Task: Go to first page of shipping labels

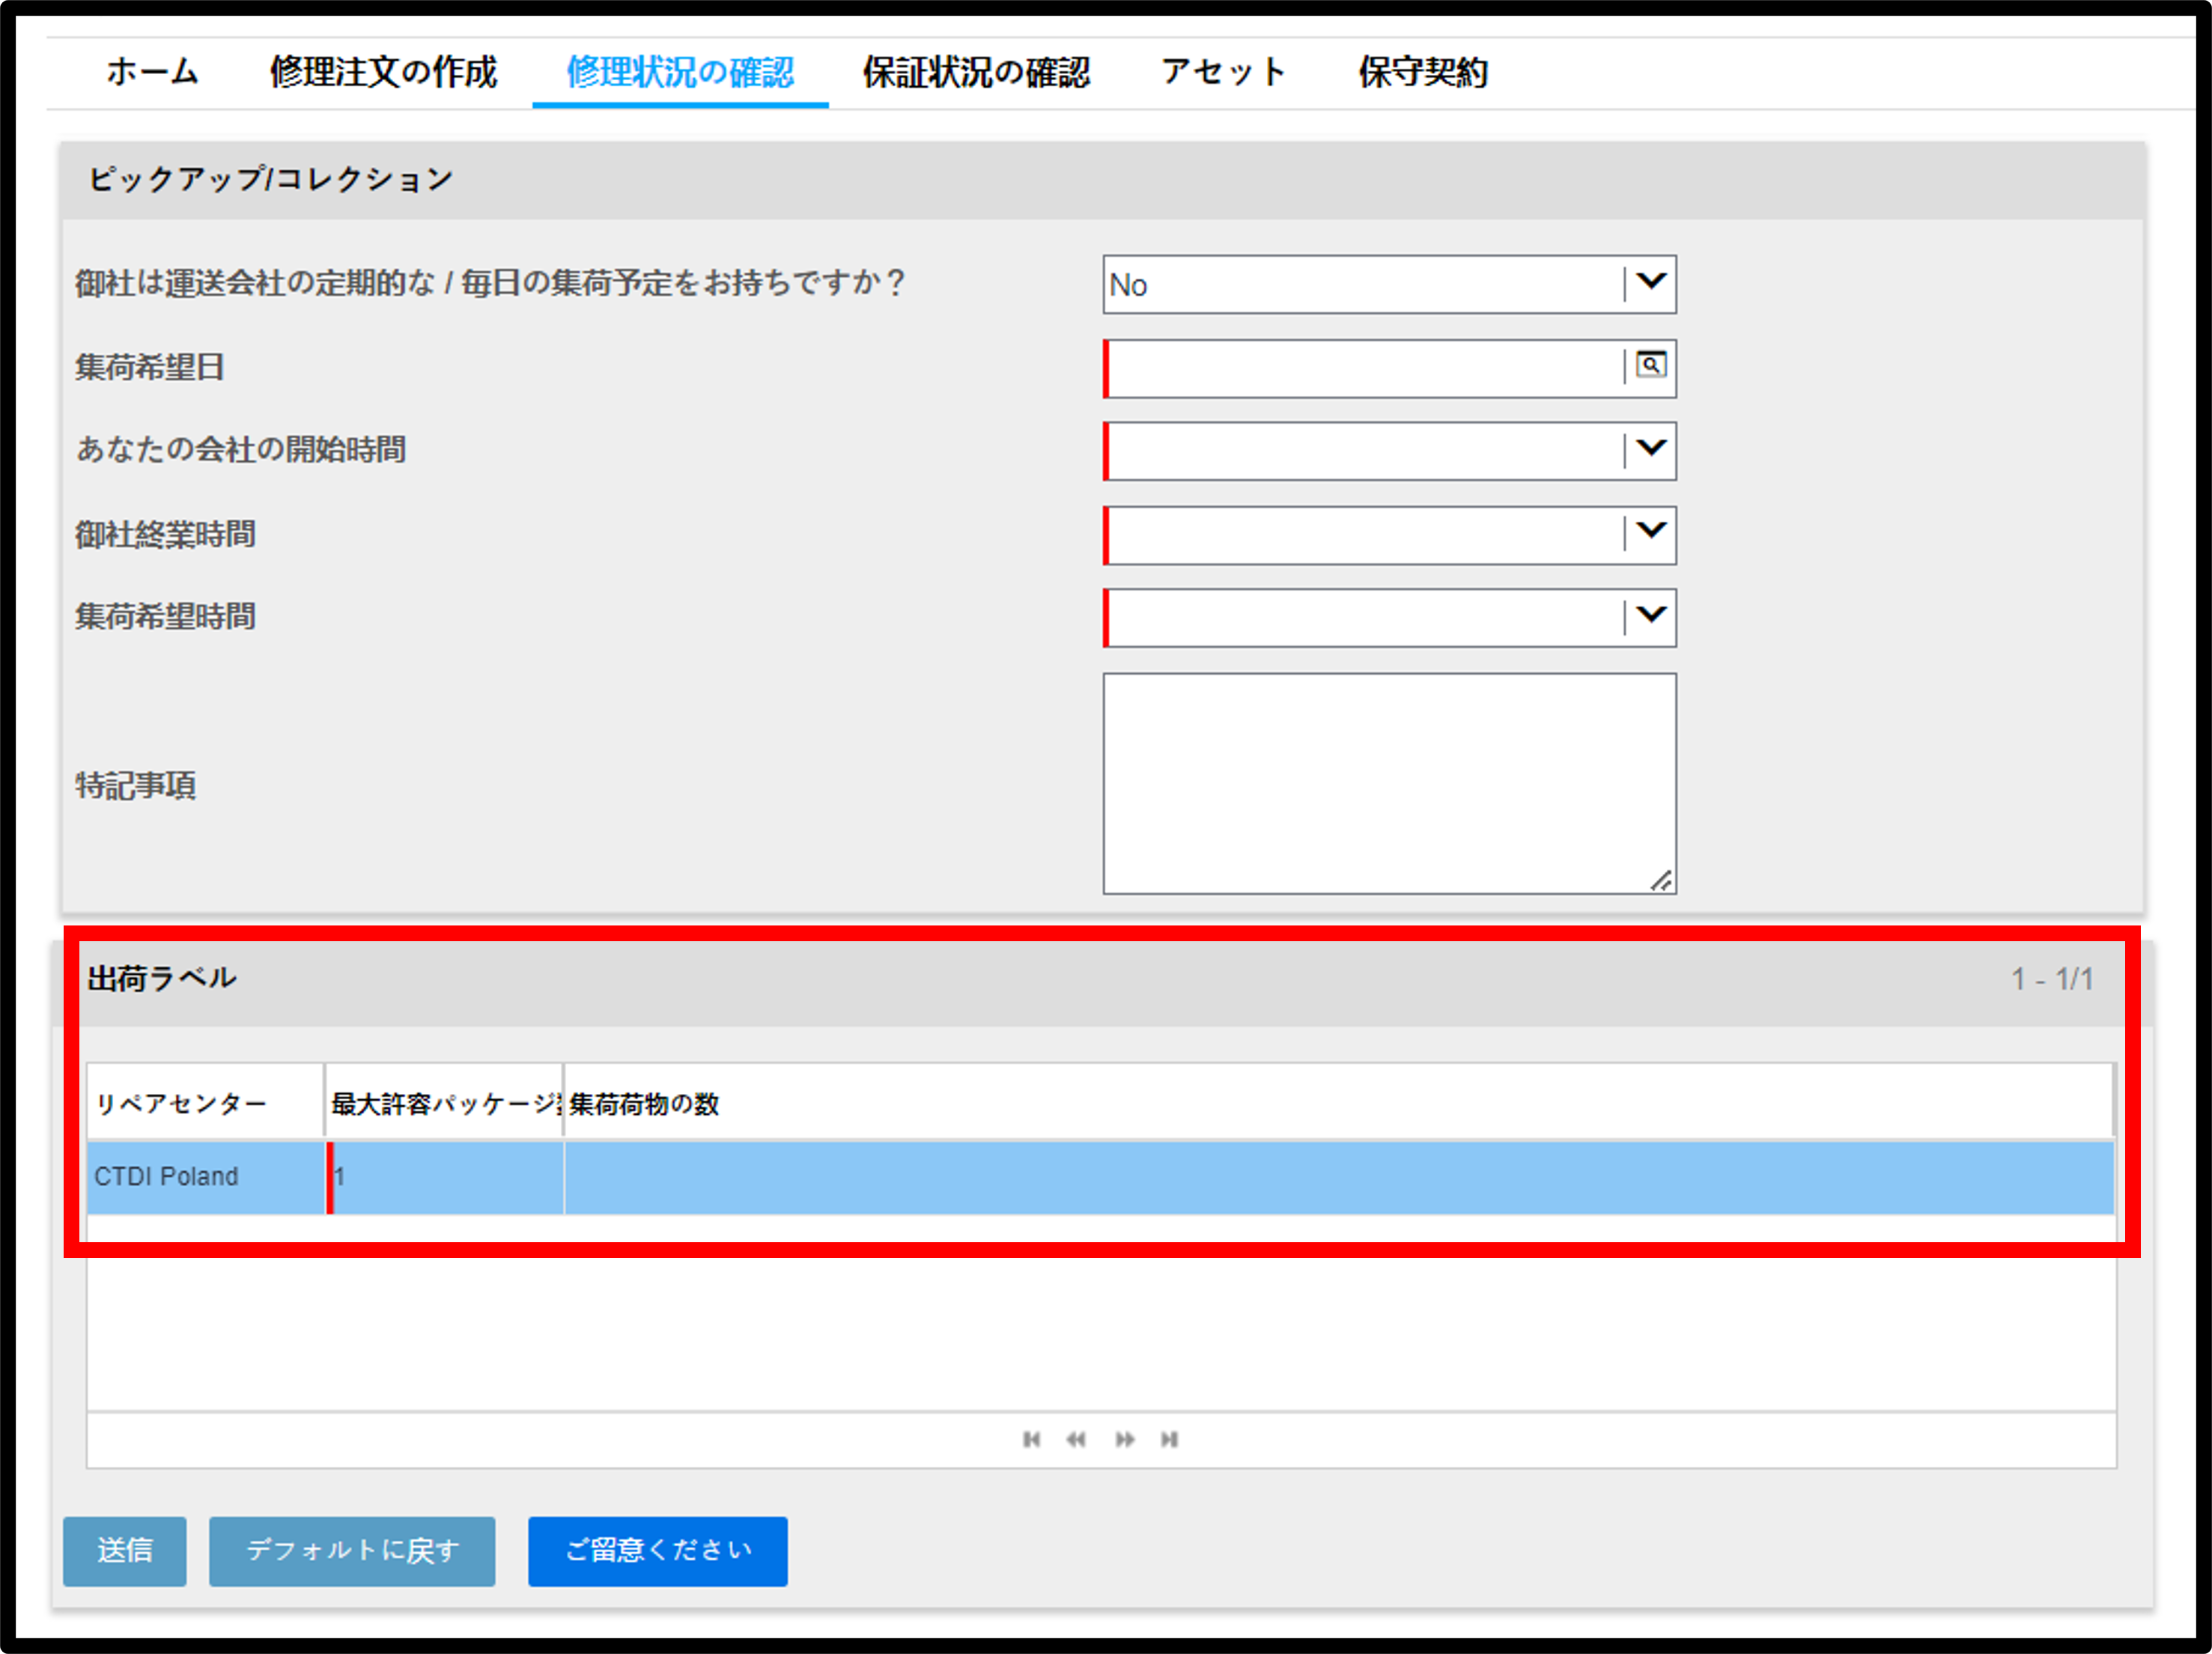Action: click(1031, 1439)
